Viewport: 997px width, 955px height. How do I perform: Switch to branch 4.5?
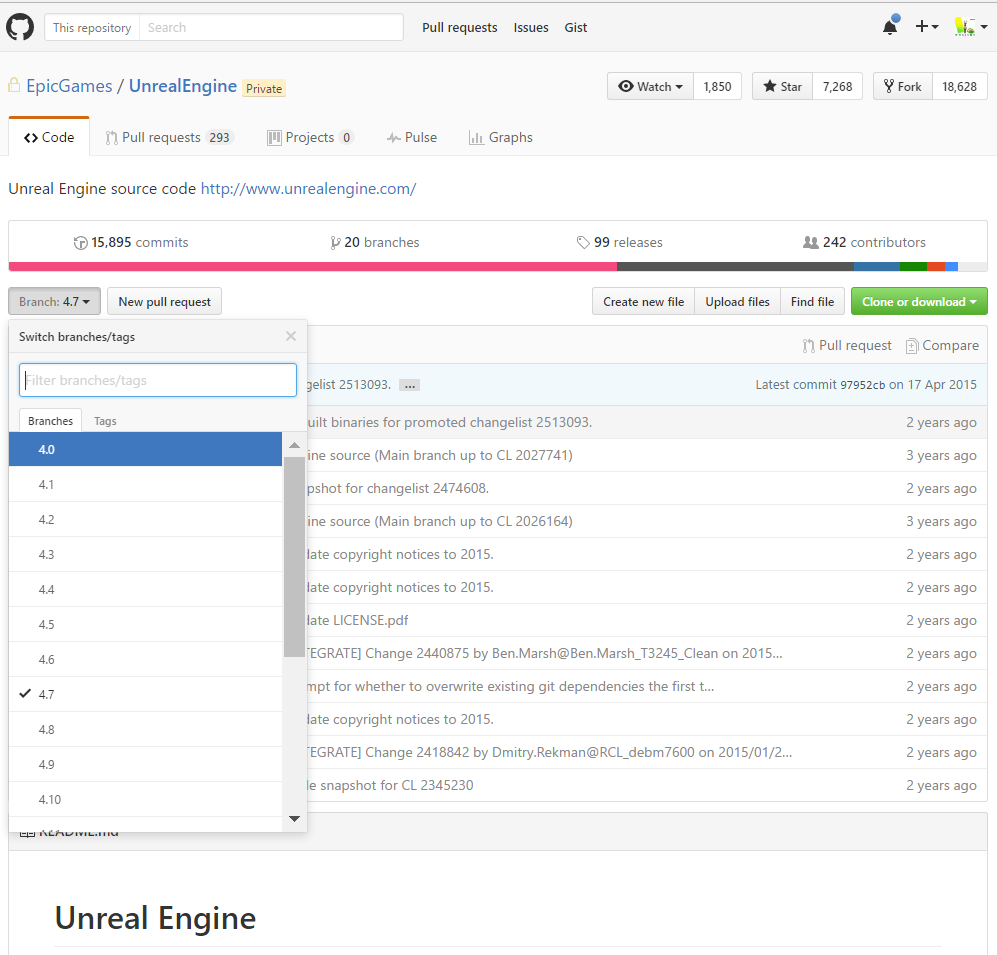point(146,624)
